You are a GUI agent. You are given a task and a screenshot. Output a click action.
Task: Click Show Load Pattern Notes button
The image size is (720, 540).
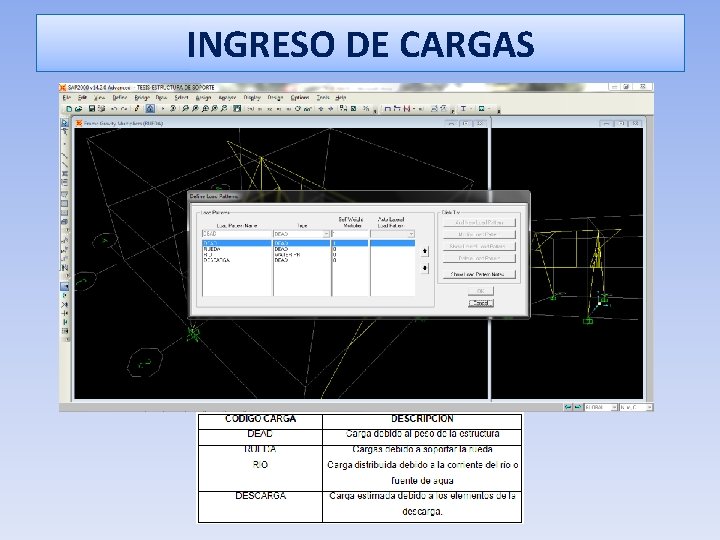479,274
